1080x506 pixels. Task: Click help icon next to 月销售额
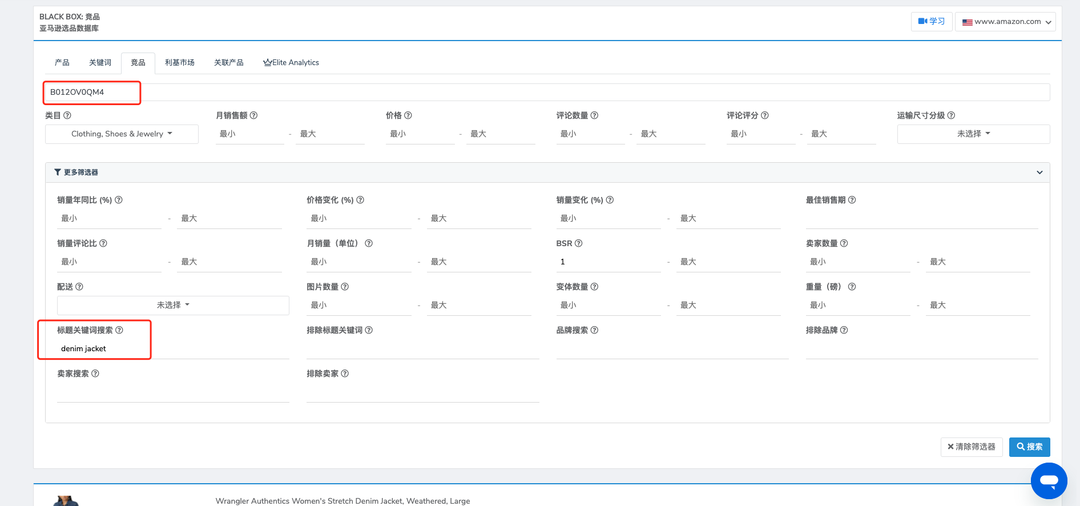pyautogui.click(x=254, y=116)
